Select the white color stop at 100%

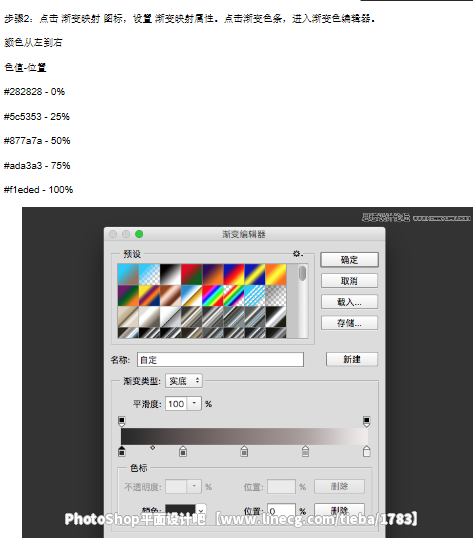click(366, 451)
